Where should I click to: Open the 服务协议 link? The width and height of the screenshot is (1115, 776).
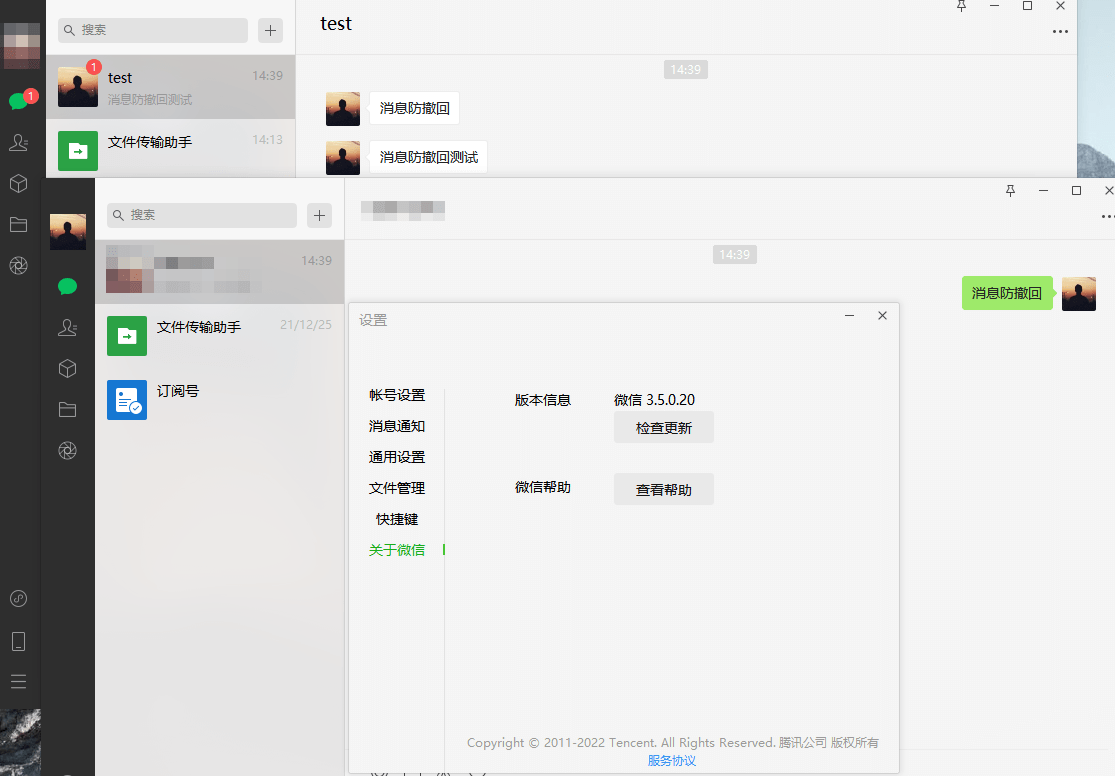coord(671,760)
